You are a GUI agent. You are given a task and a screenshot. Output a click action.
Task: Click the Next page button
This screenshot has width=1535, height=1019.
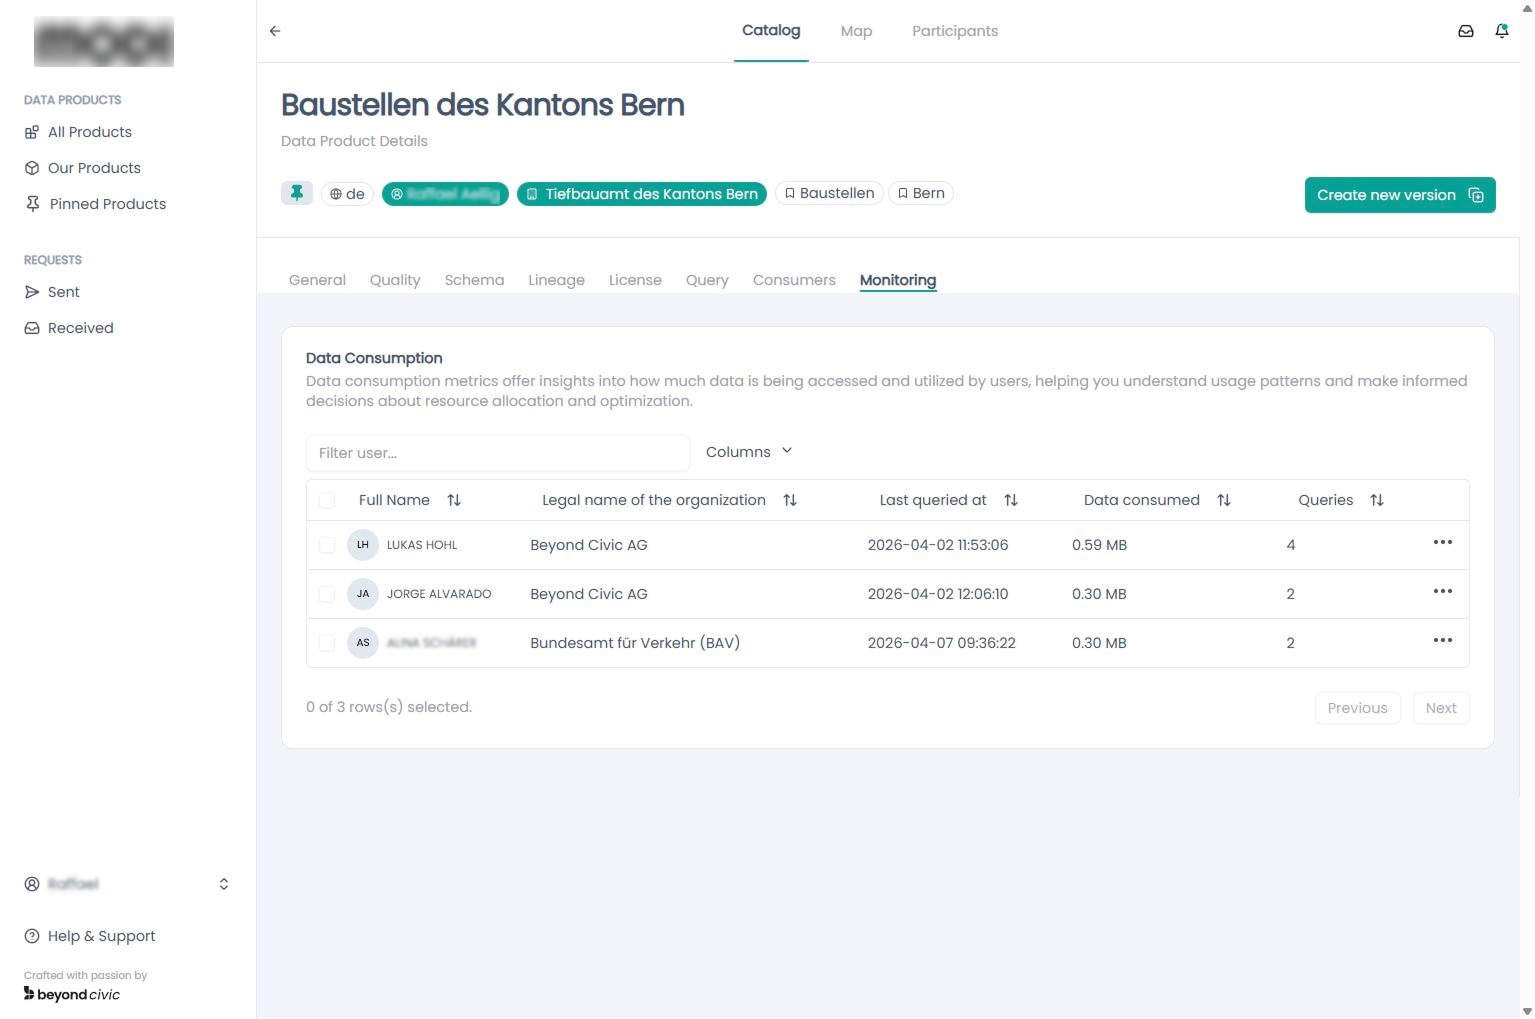(x=1441, y=708)
